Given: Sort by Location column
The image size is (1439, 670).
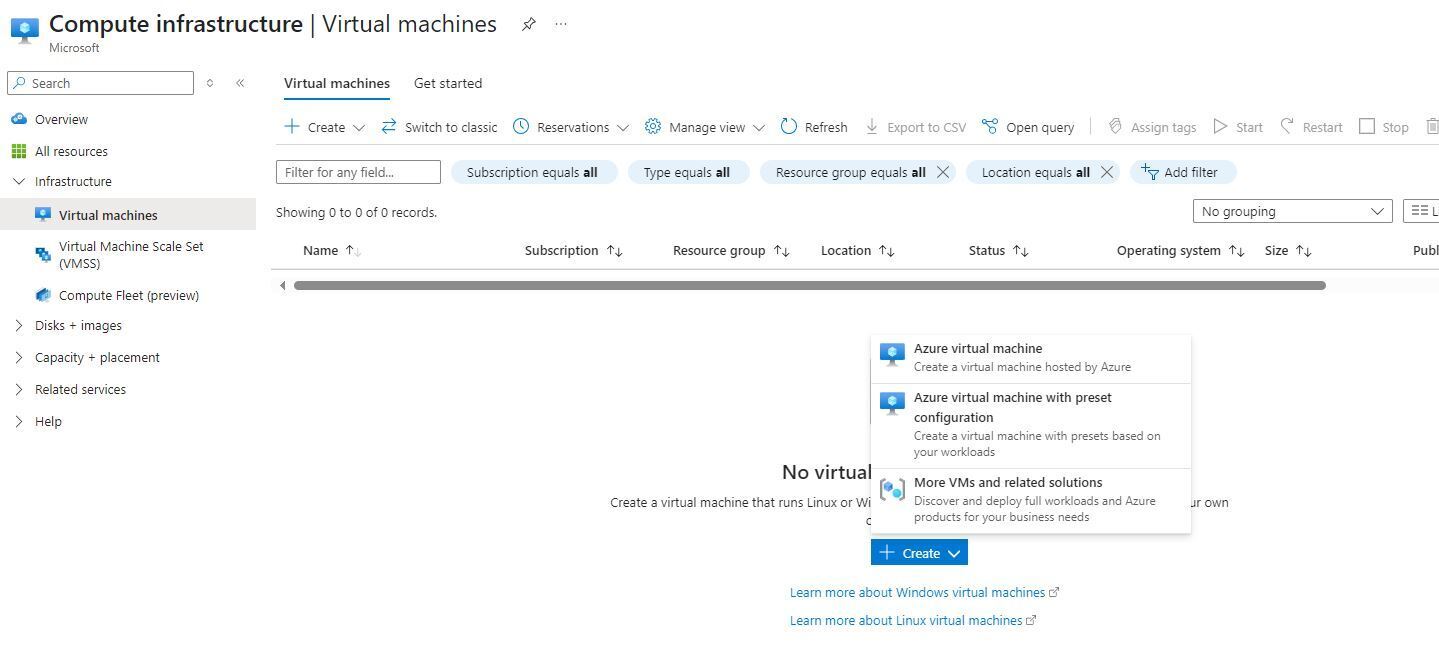Looking at the screenshot, I should coord(858,250).
